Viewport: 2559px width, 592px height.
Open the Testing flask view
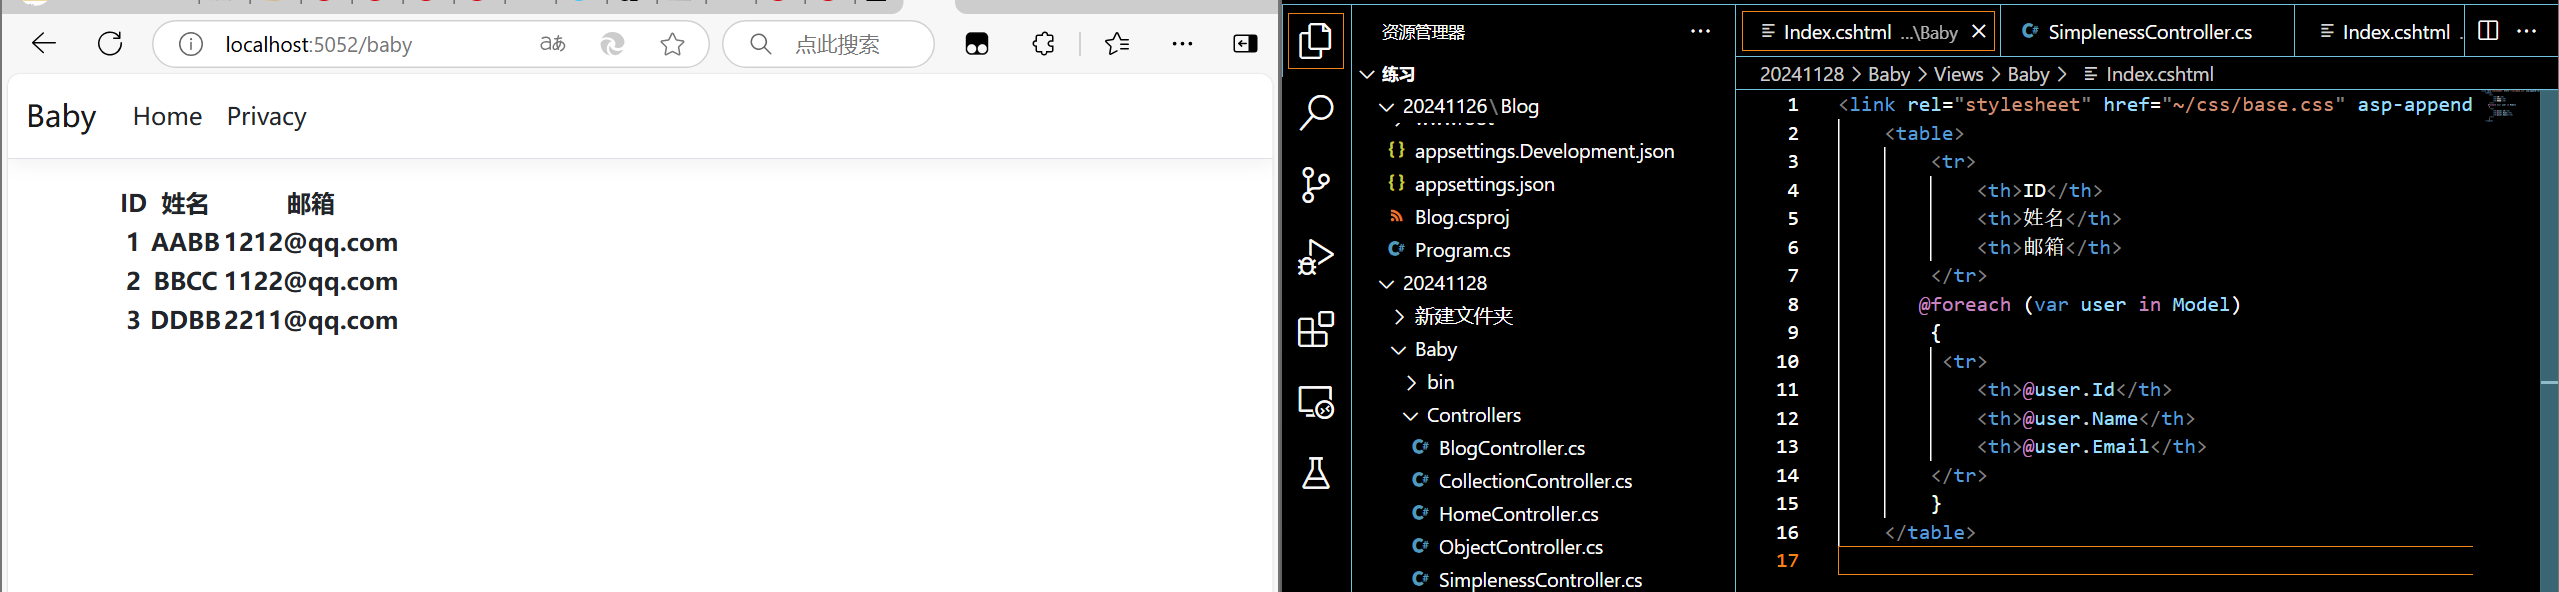(1315, 473)
